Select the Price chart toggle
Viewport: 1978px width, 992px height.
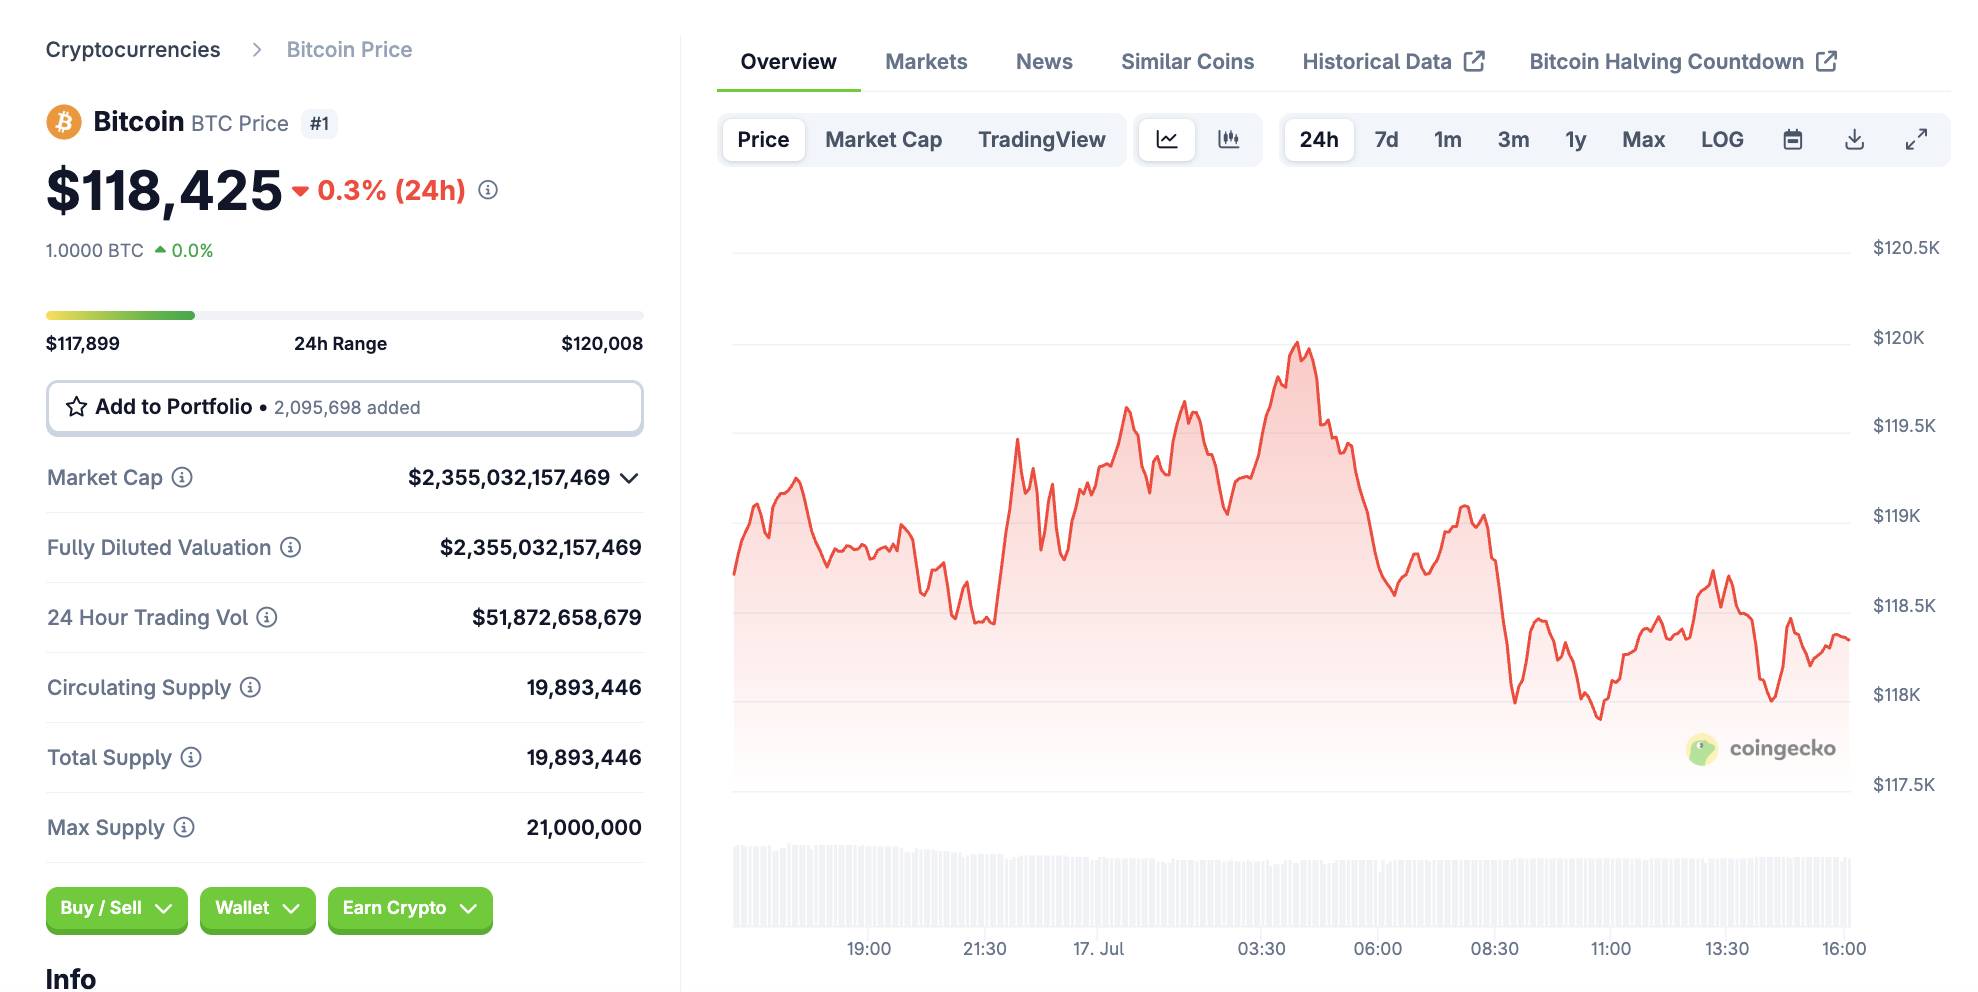click(763, 140)
